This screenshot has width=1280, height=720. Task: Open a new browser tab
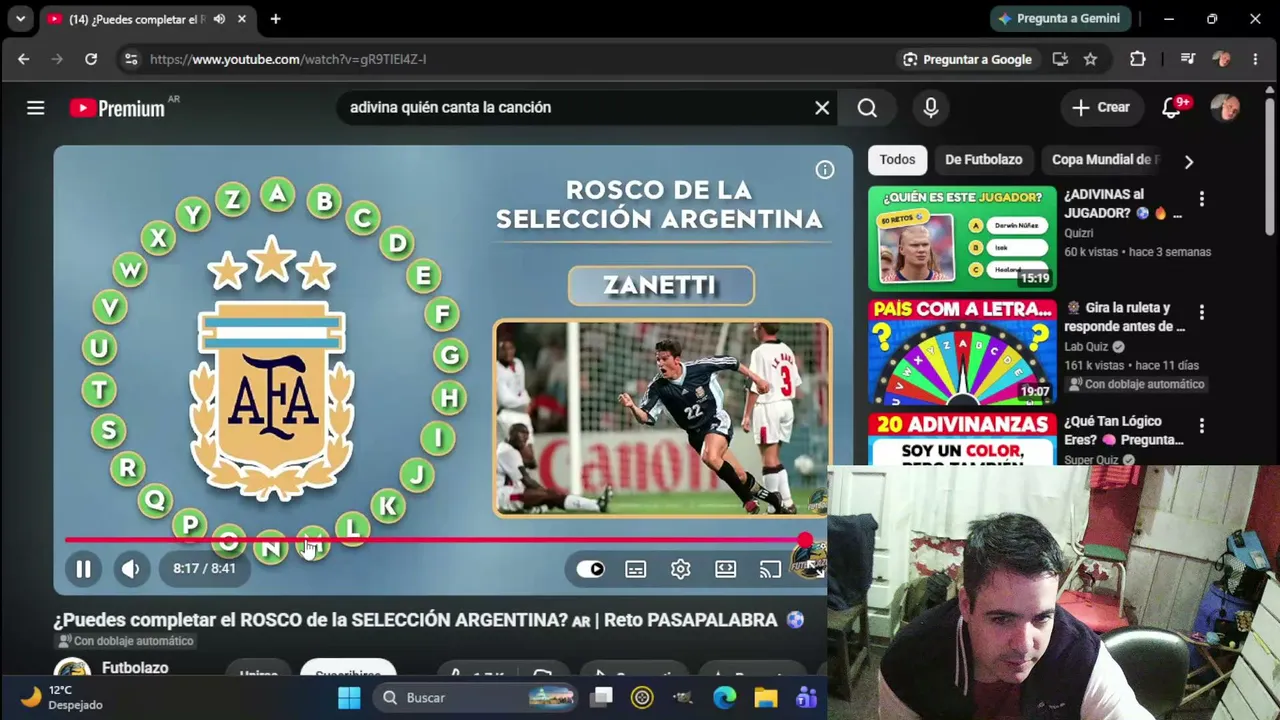click(276, 19)
